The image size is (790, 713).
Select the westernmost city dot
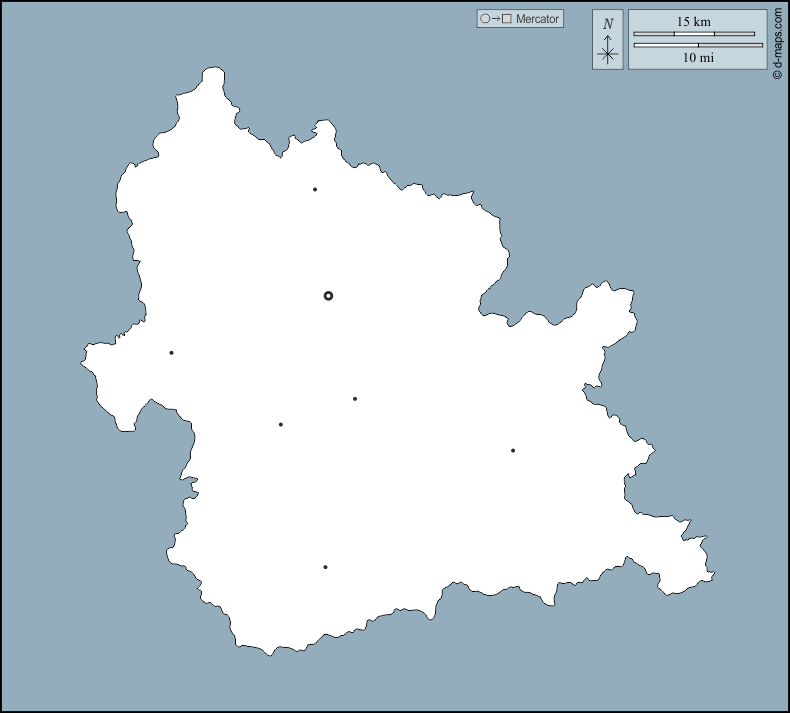tap(171, 352)
